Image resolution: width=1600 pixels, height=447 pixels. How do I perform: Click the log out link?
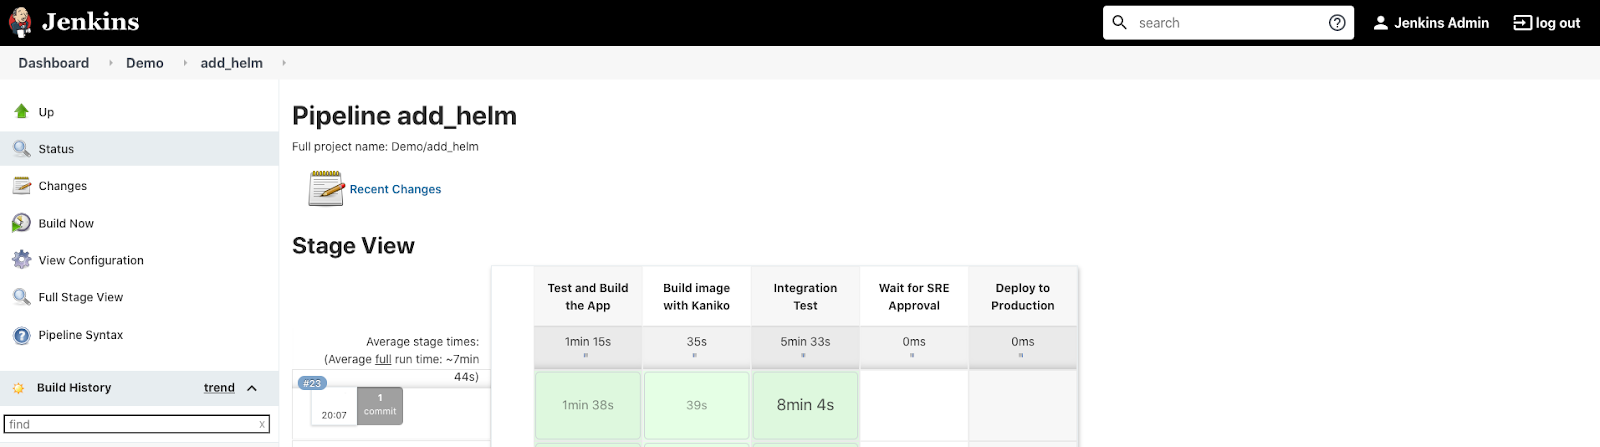coord(1547,23)
